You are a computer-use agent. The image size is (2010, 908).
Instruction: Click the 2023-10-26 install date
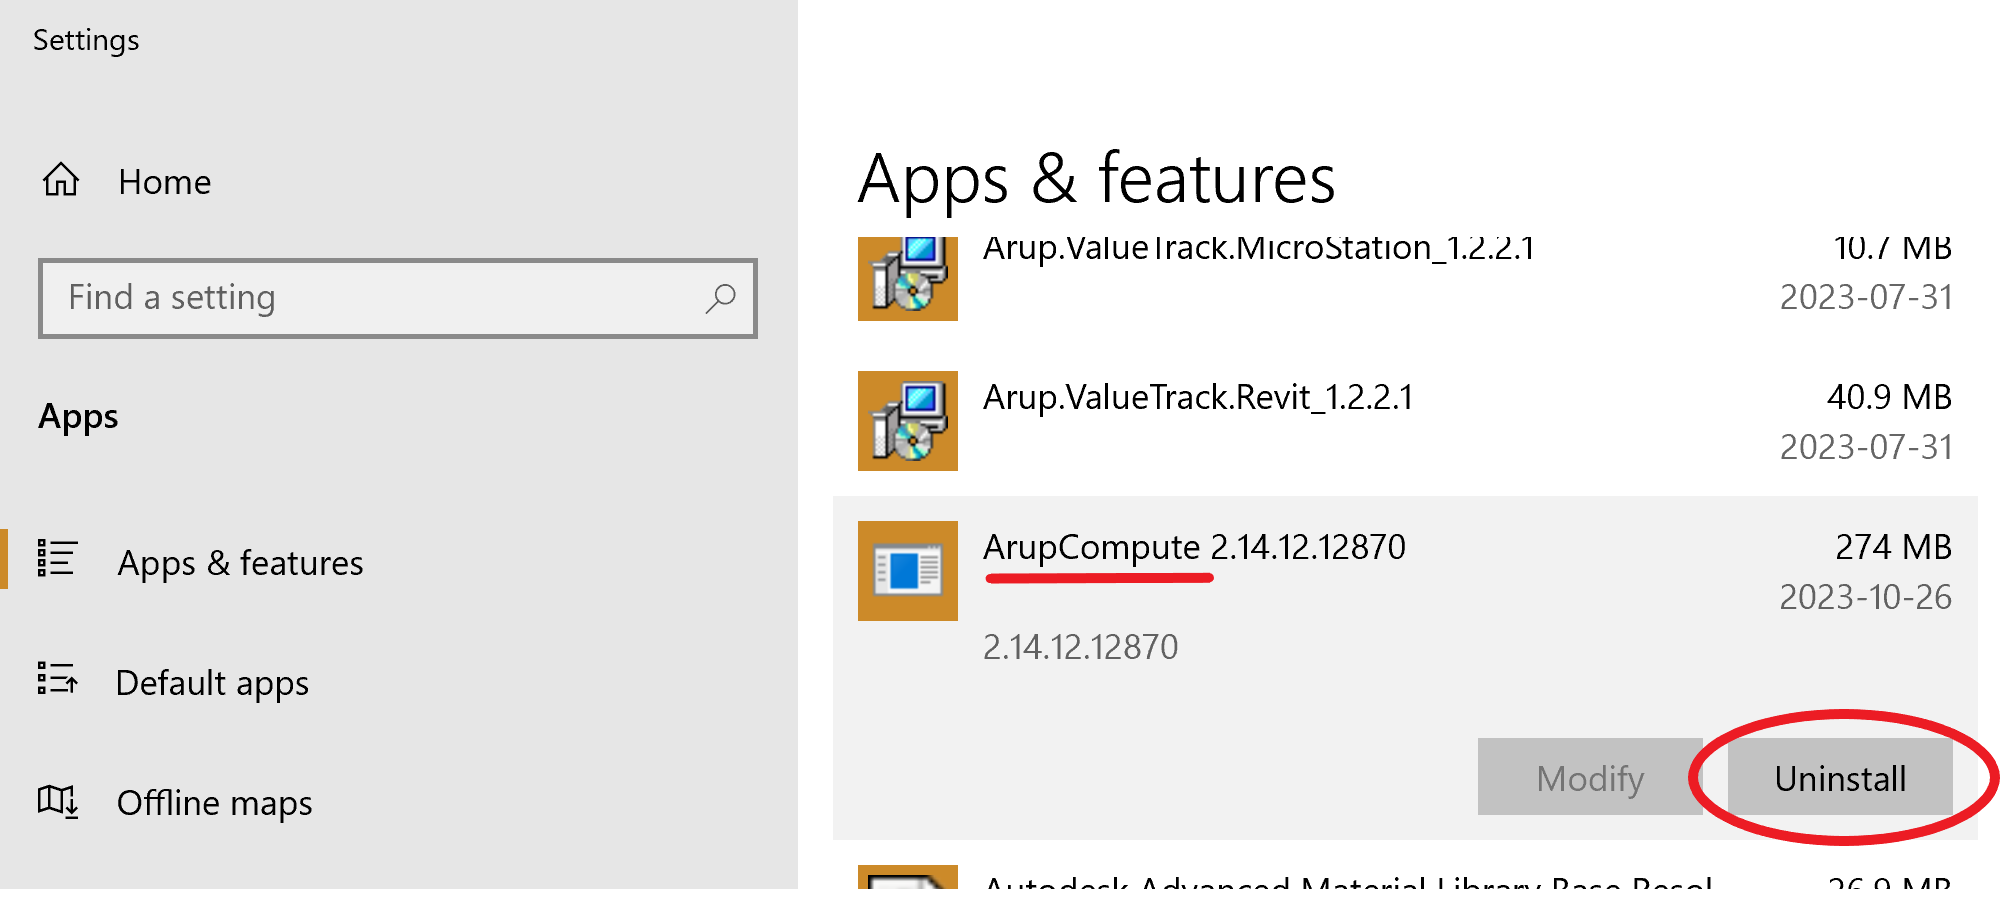[1865, 597]
